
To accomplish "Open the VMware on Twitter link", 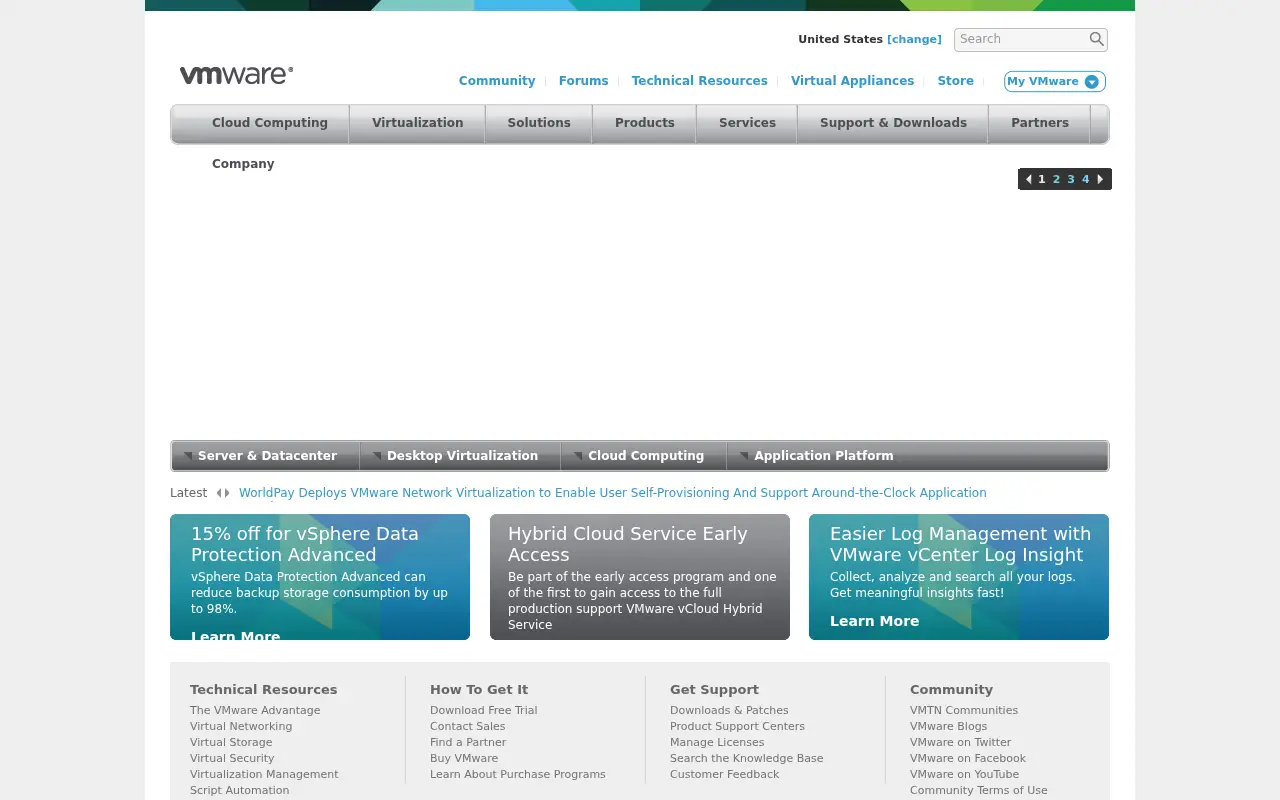I will (x=960, y=742).
